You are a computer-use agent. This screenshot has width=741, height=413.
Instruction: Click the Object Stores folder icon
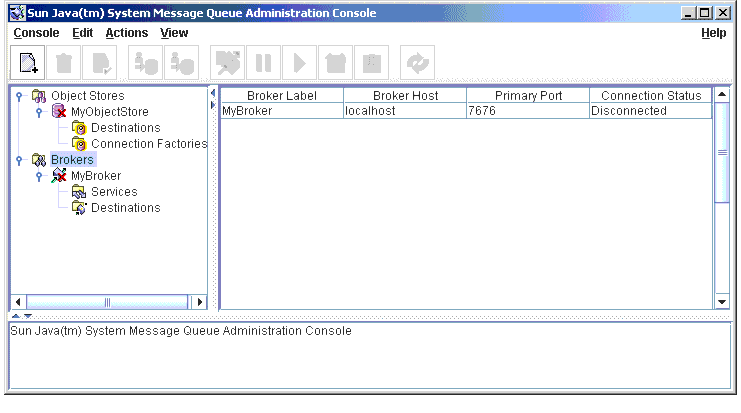pos(39,96)
